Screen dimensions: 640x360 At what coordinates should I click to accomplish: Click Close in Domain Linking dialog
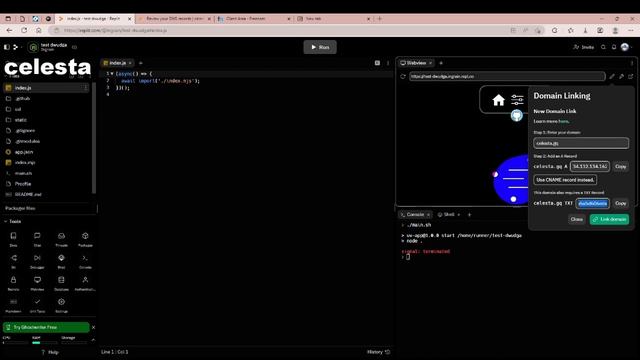[x=576, y=219]
